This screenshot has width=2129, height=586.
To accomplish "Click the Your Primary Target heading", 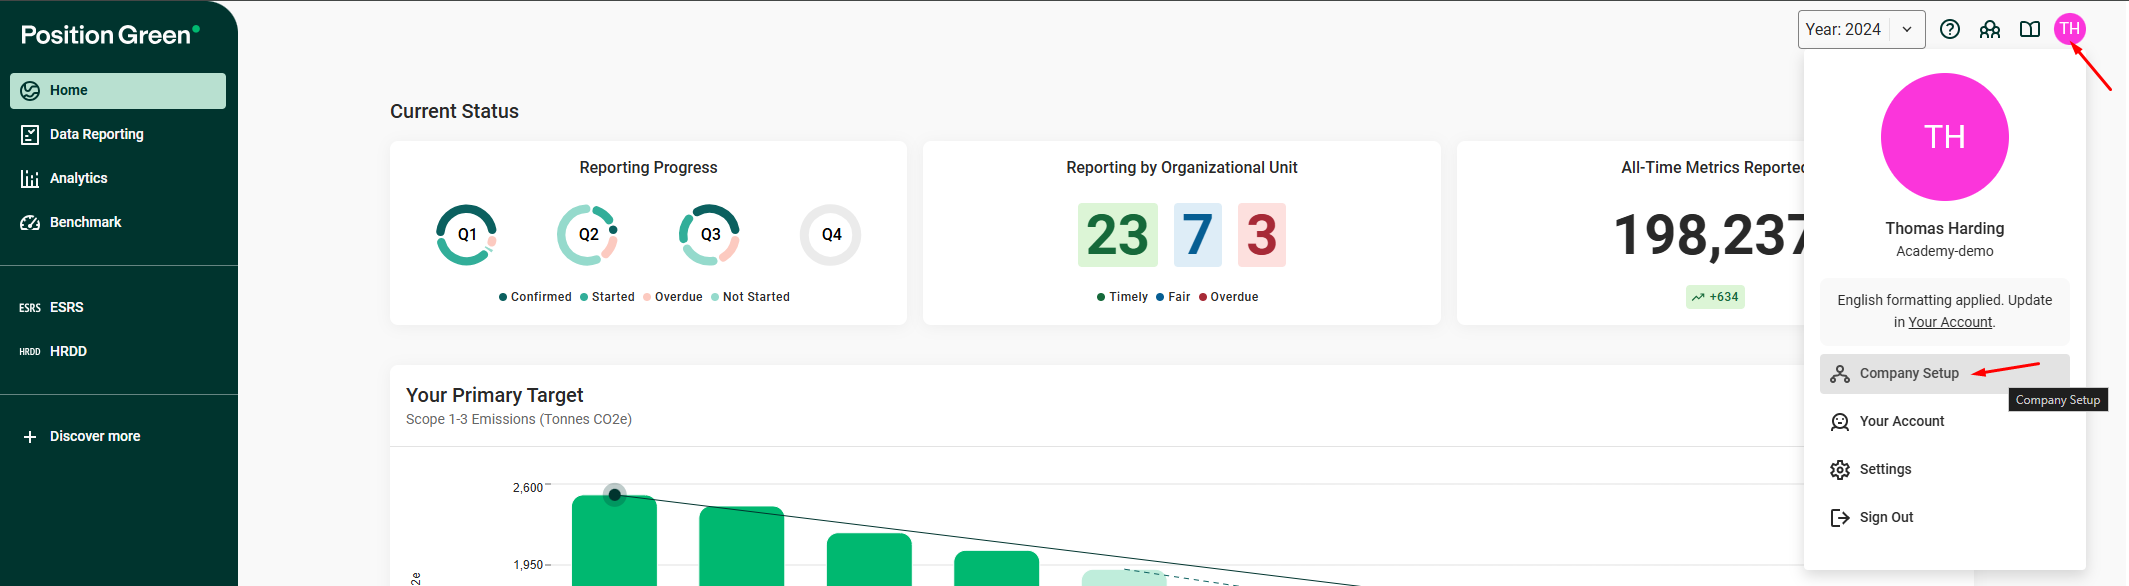I will click(494, 395).
